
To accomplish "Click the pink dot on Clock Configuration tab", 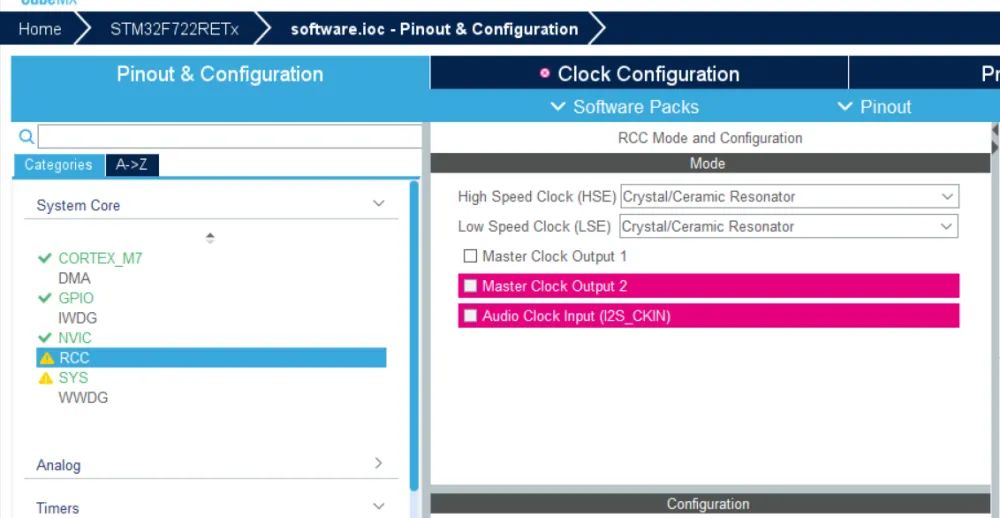I will (545, 73).
